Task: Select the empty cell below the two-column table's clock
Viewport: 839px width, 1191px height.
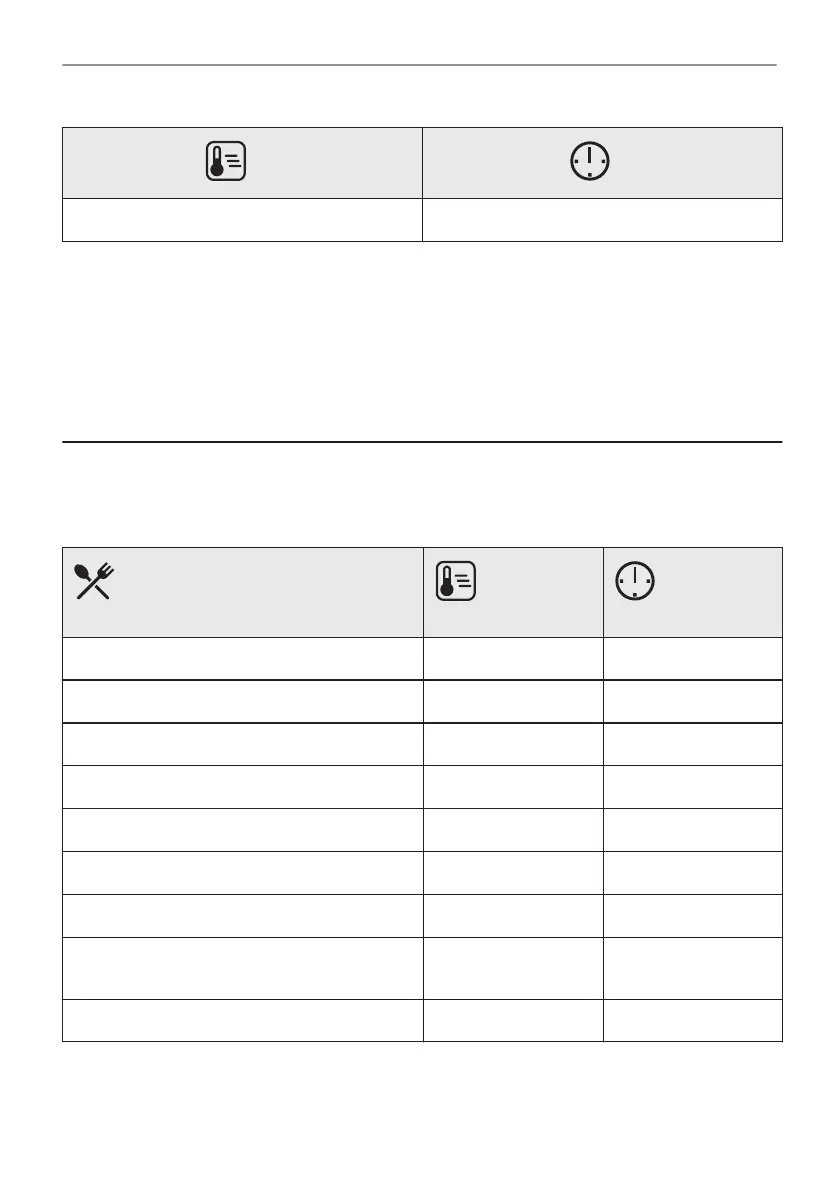Action: pyautogui.click(x=602, y=220)
